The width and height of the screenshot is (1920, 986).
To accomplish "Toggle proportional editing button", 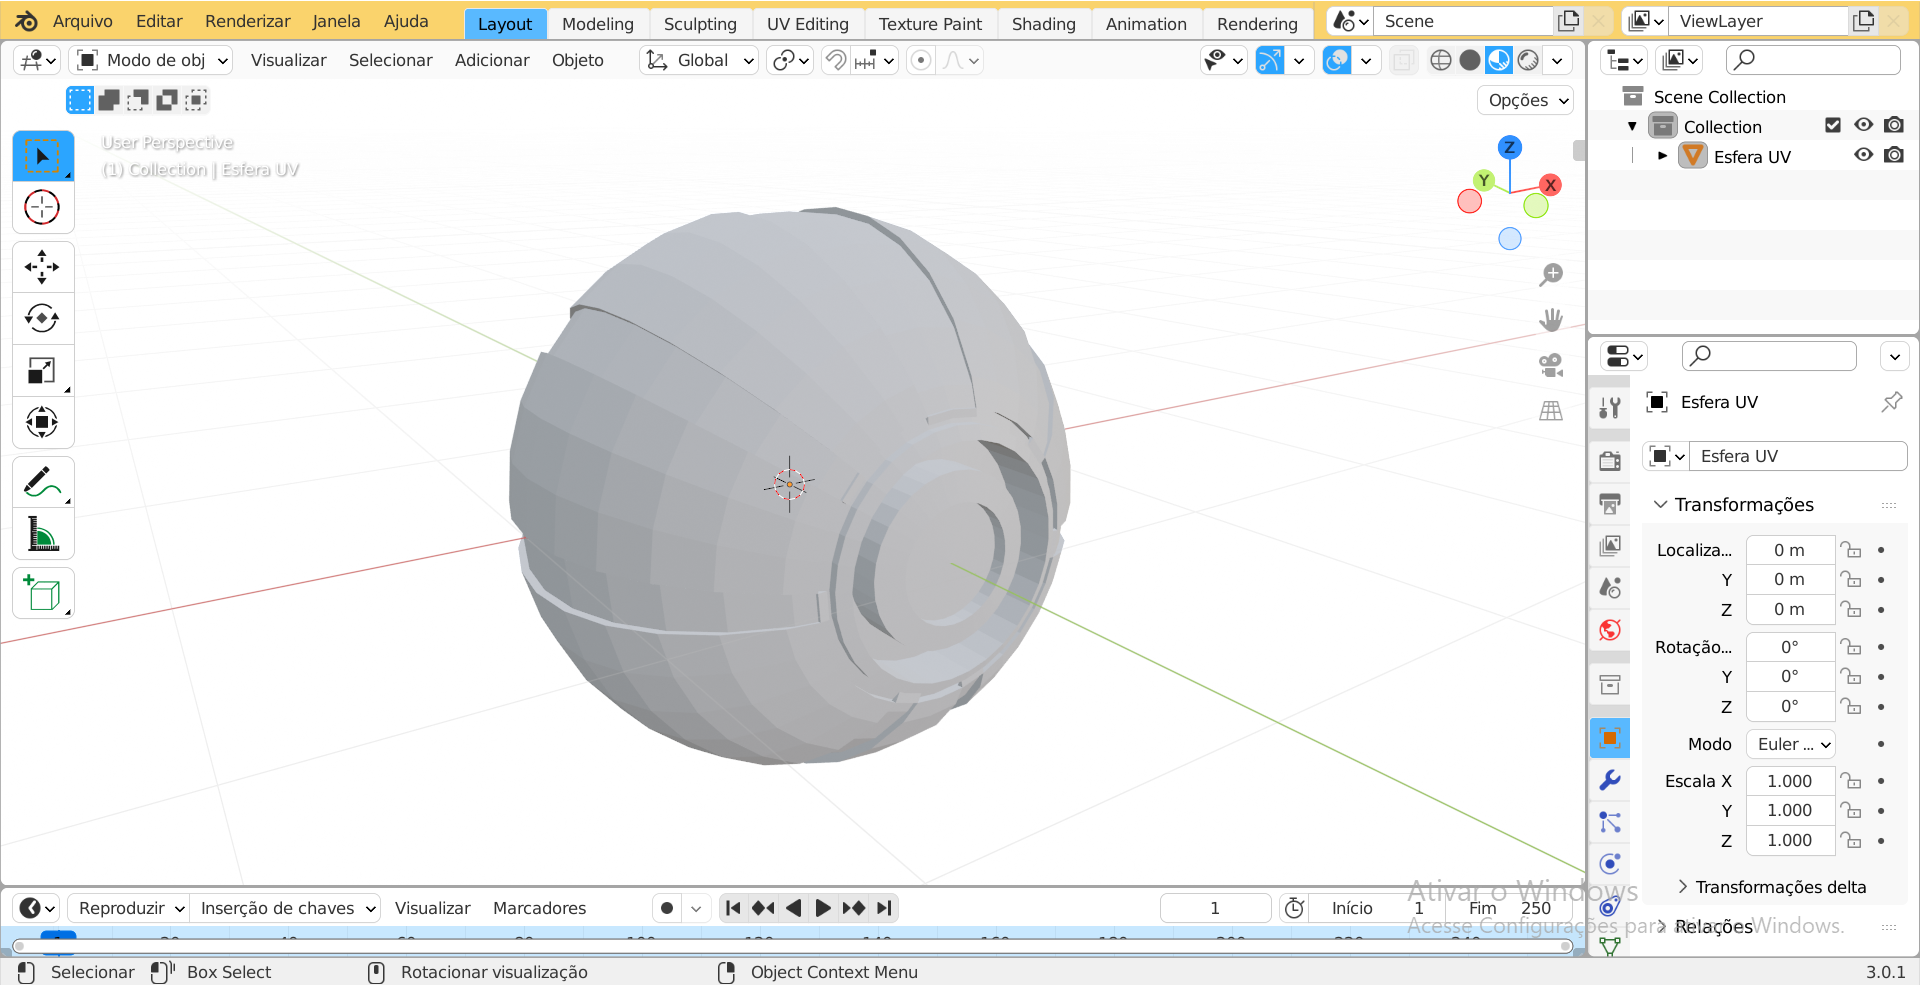I will pos(921,61).
